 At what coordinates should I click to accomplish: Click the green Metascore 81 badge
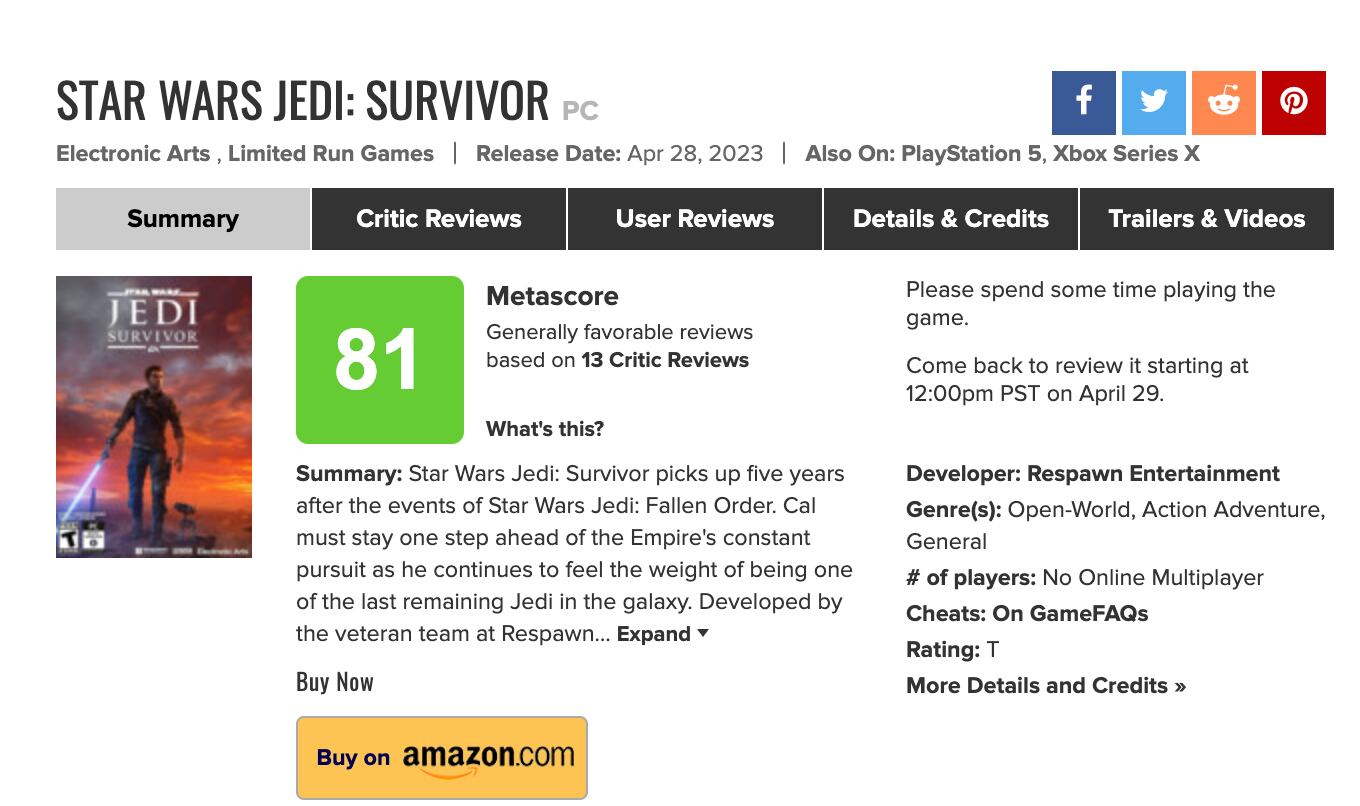(x=380, y=358)
